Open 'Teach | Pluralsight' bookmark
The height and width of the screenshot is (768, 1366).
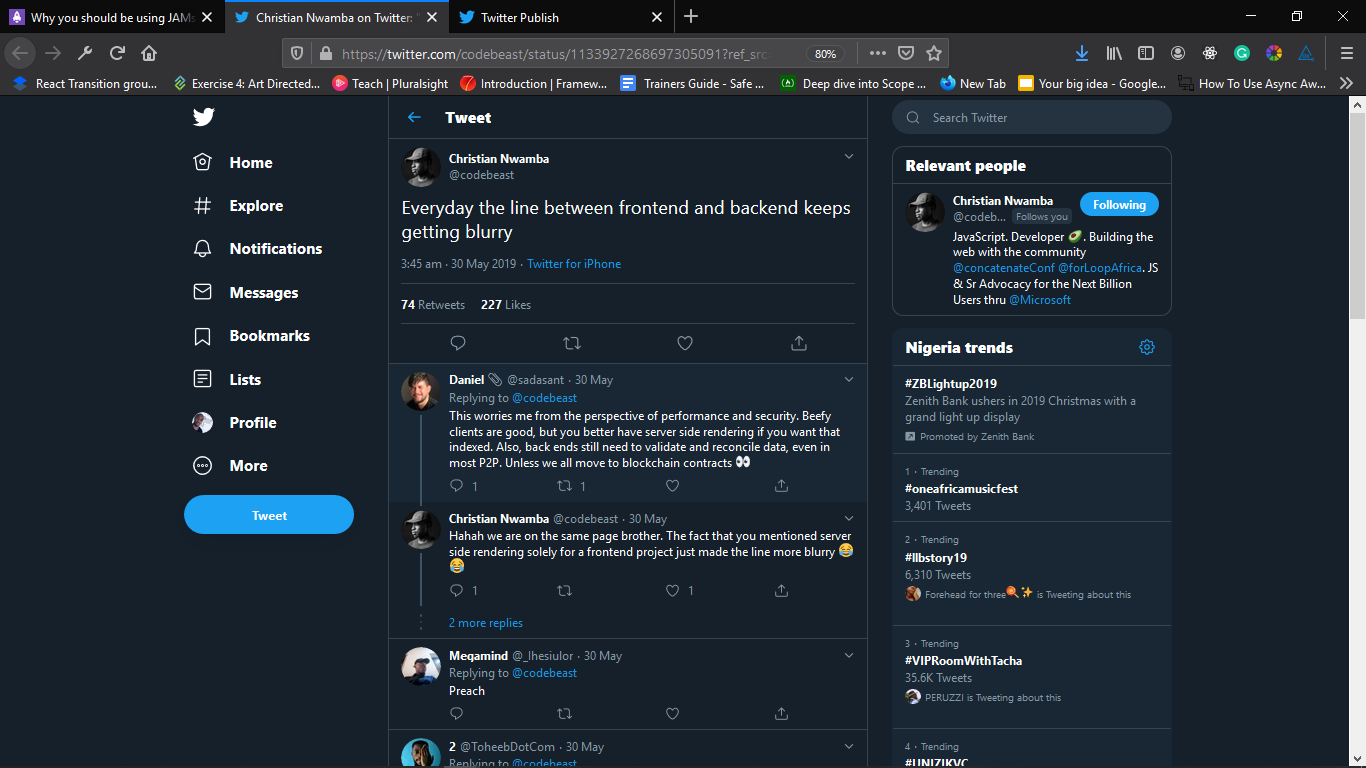point(390,84)
